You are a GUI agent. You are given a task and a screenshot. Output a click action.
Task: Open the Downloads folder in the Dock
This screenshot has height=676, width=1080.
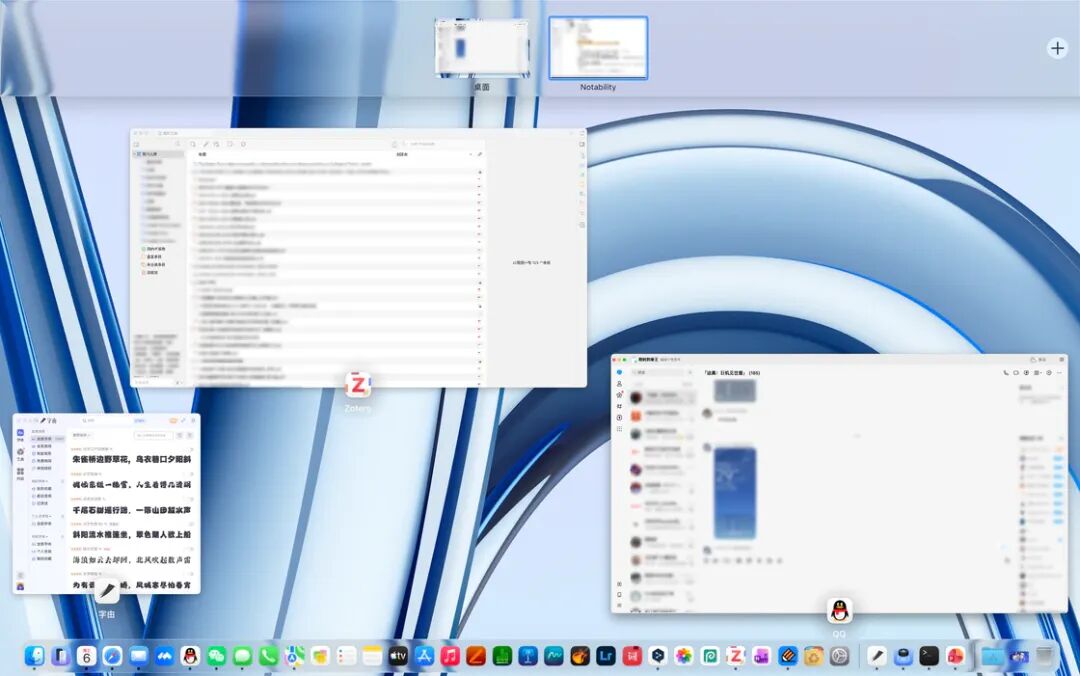pyautogui.click(x=993, y=656)
